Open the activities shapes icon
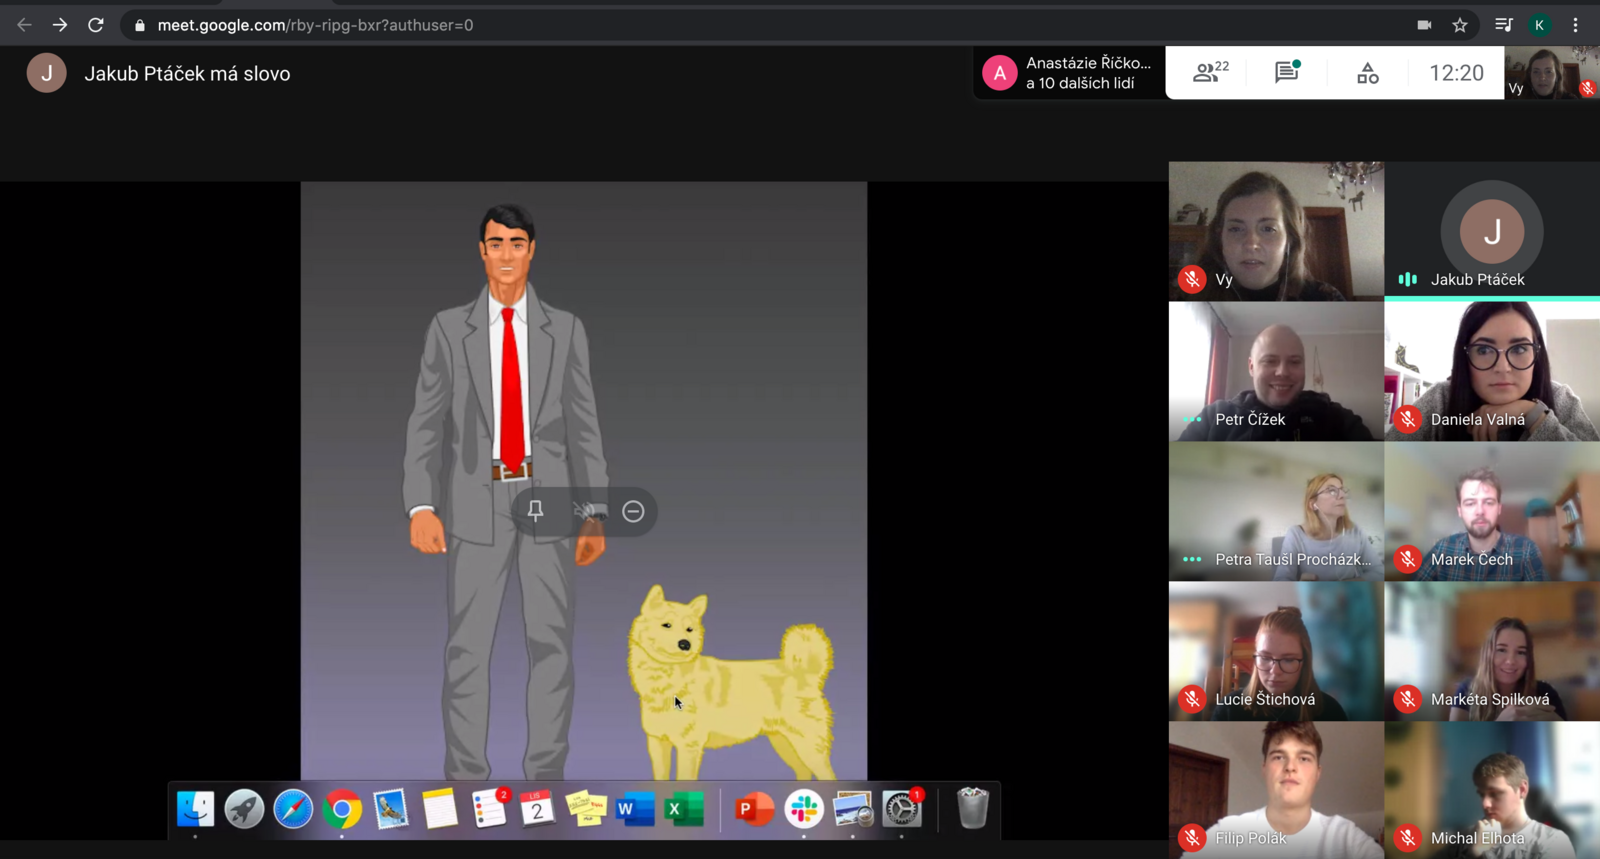This screenshot has height=859, width=1600. pyautogui.click(x=1367, y=73)
